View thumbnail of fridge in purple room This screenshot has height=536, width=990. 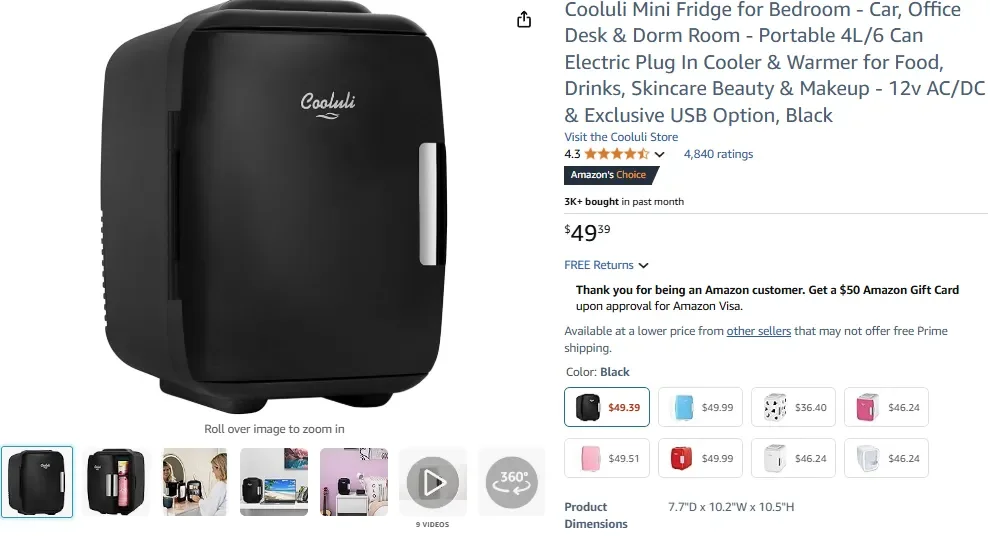click(x=354, y=482)
